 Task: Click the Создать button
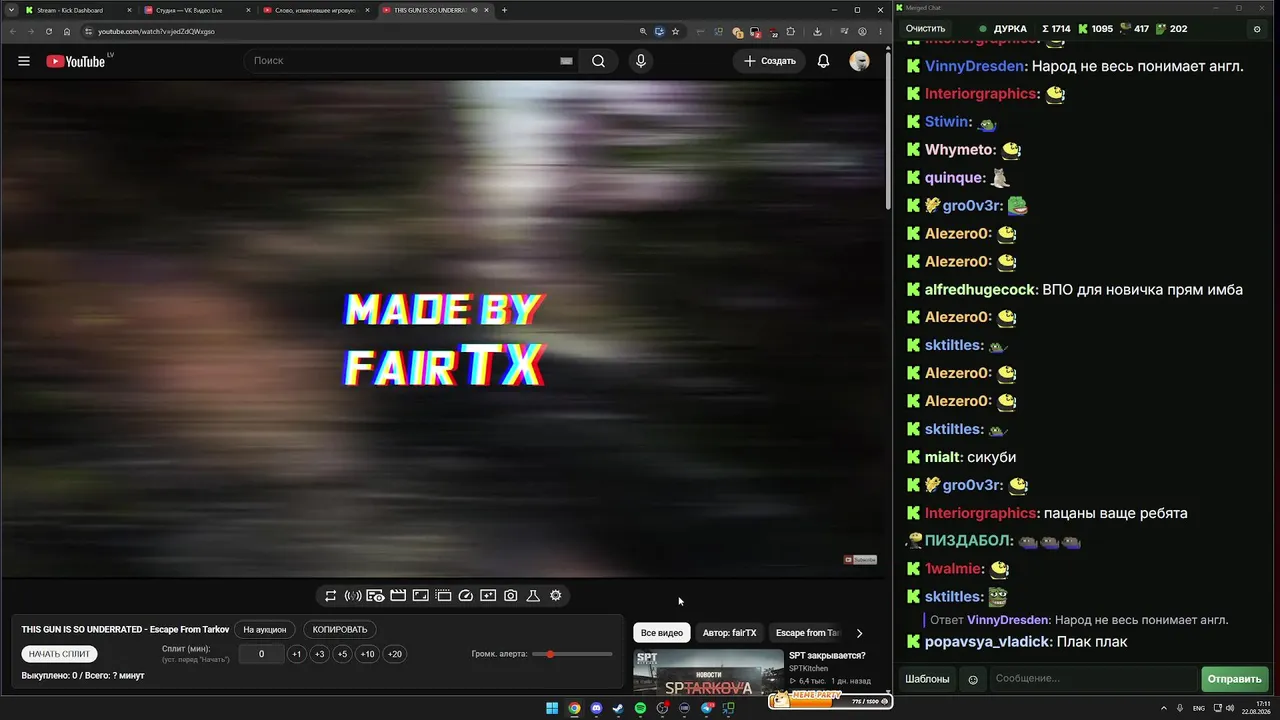(x=770, y=61)
